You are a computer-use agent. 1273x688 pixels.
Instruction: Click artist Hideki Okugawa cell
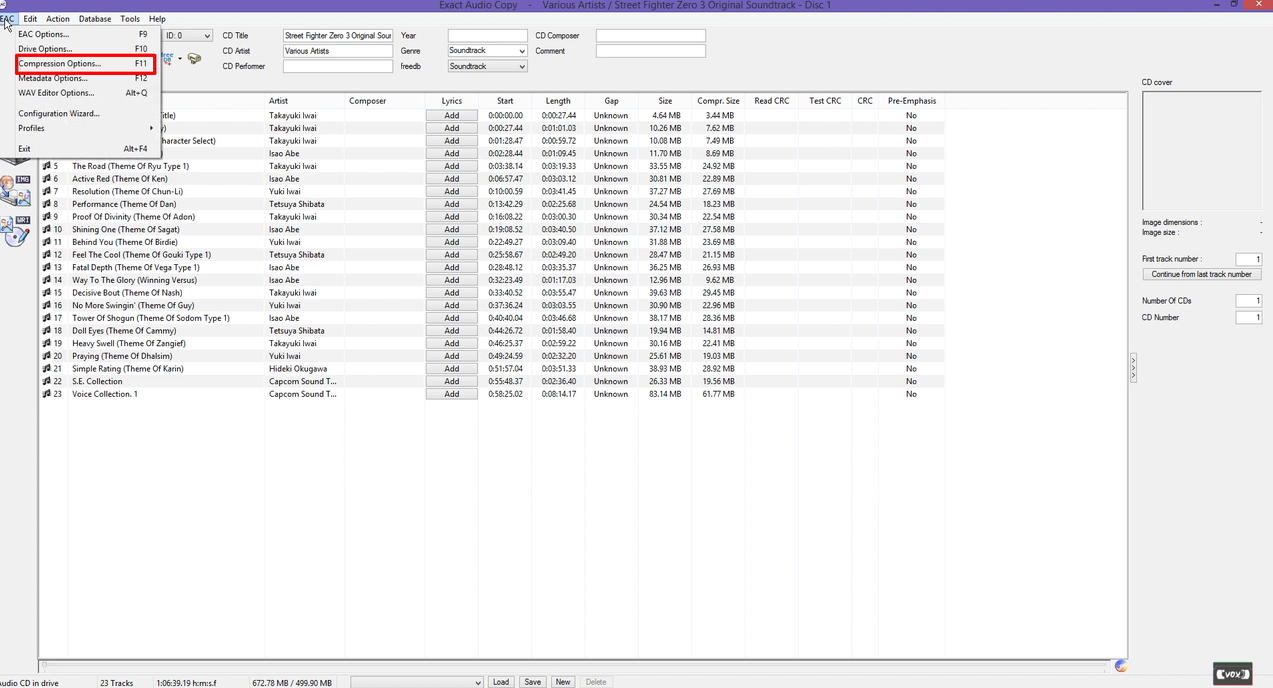(298, 369)
